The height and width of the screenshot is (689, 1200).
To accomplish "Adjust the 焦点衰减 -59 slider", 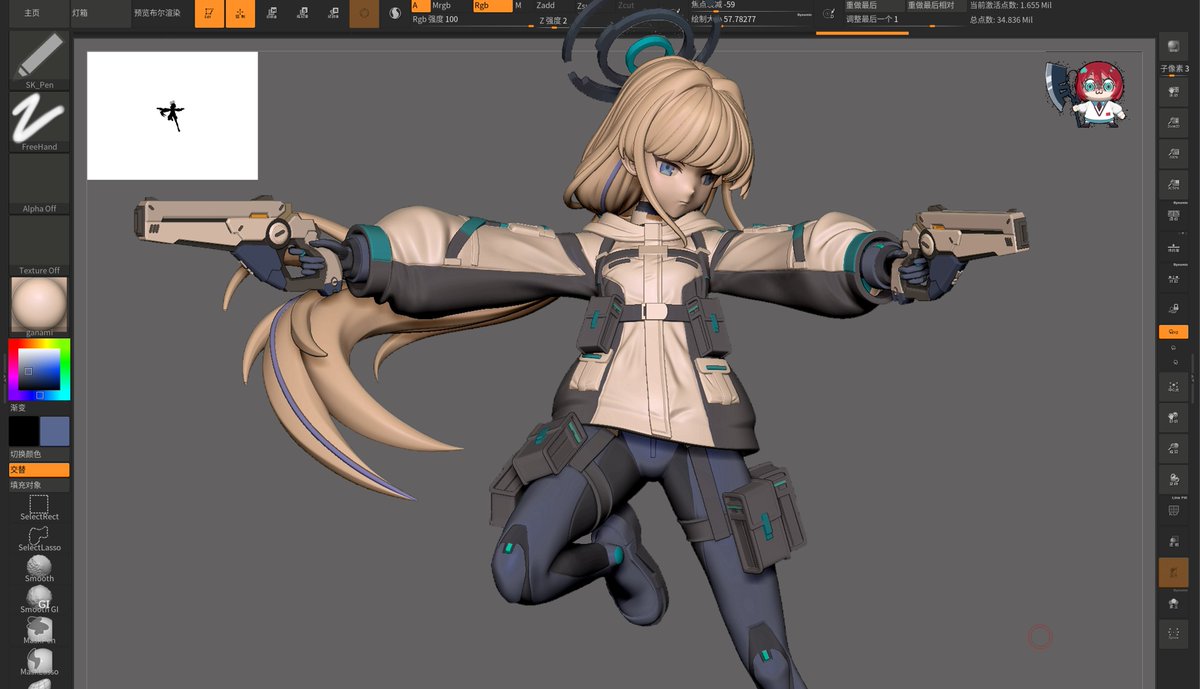I will click(x=752, y=6).
